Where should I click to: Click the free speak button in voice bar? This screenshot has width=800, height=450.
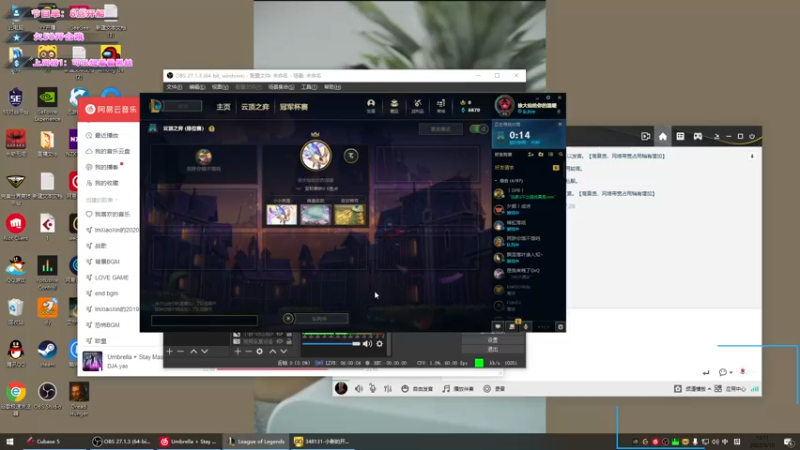[417, 389]
